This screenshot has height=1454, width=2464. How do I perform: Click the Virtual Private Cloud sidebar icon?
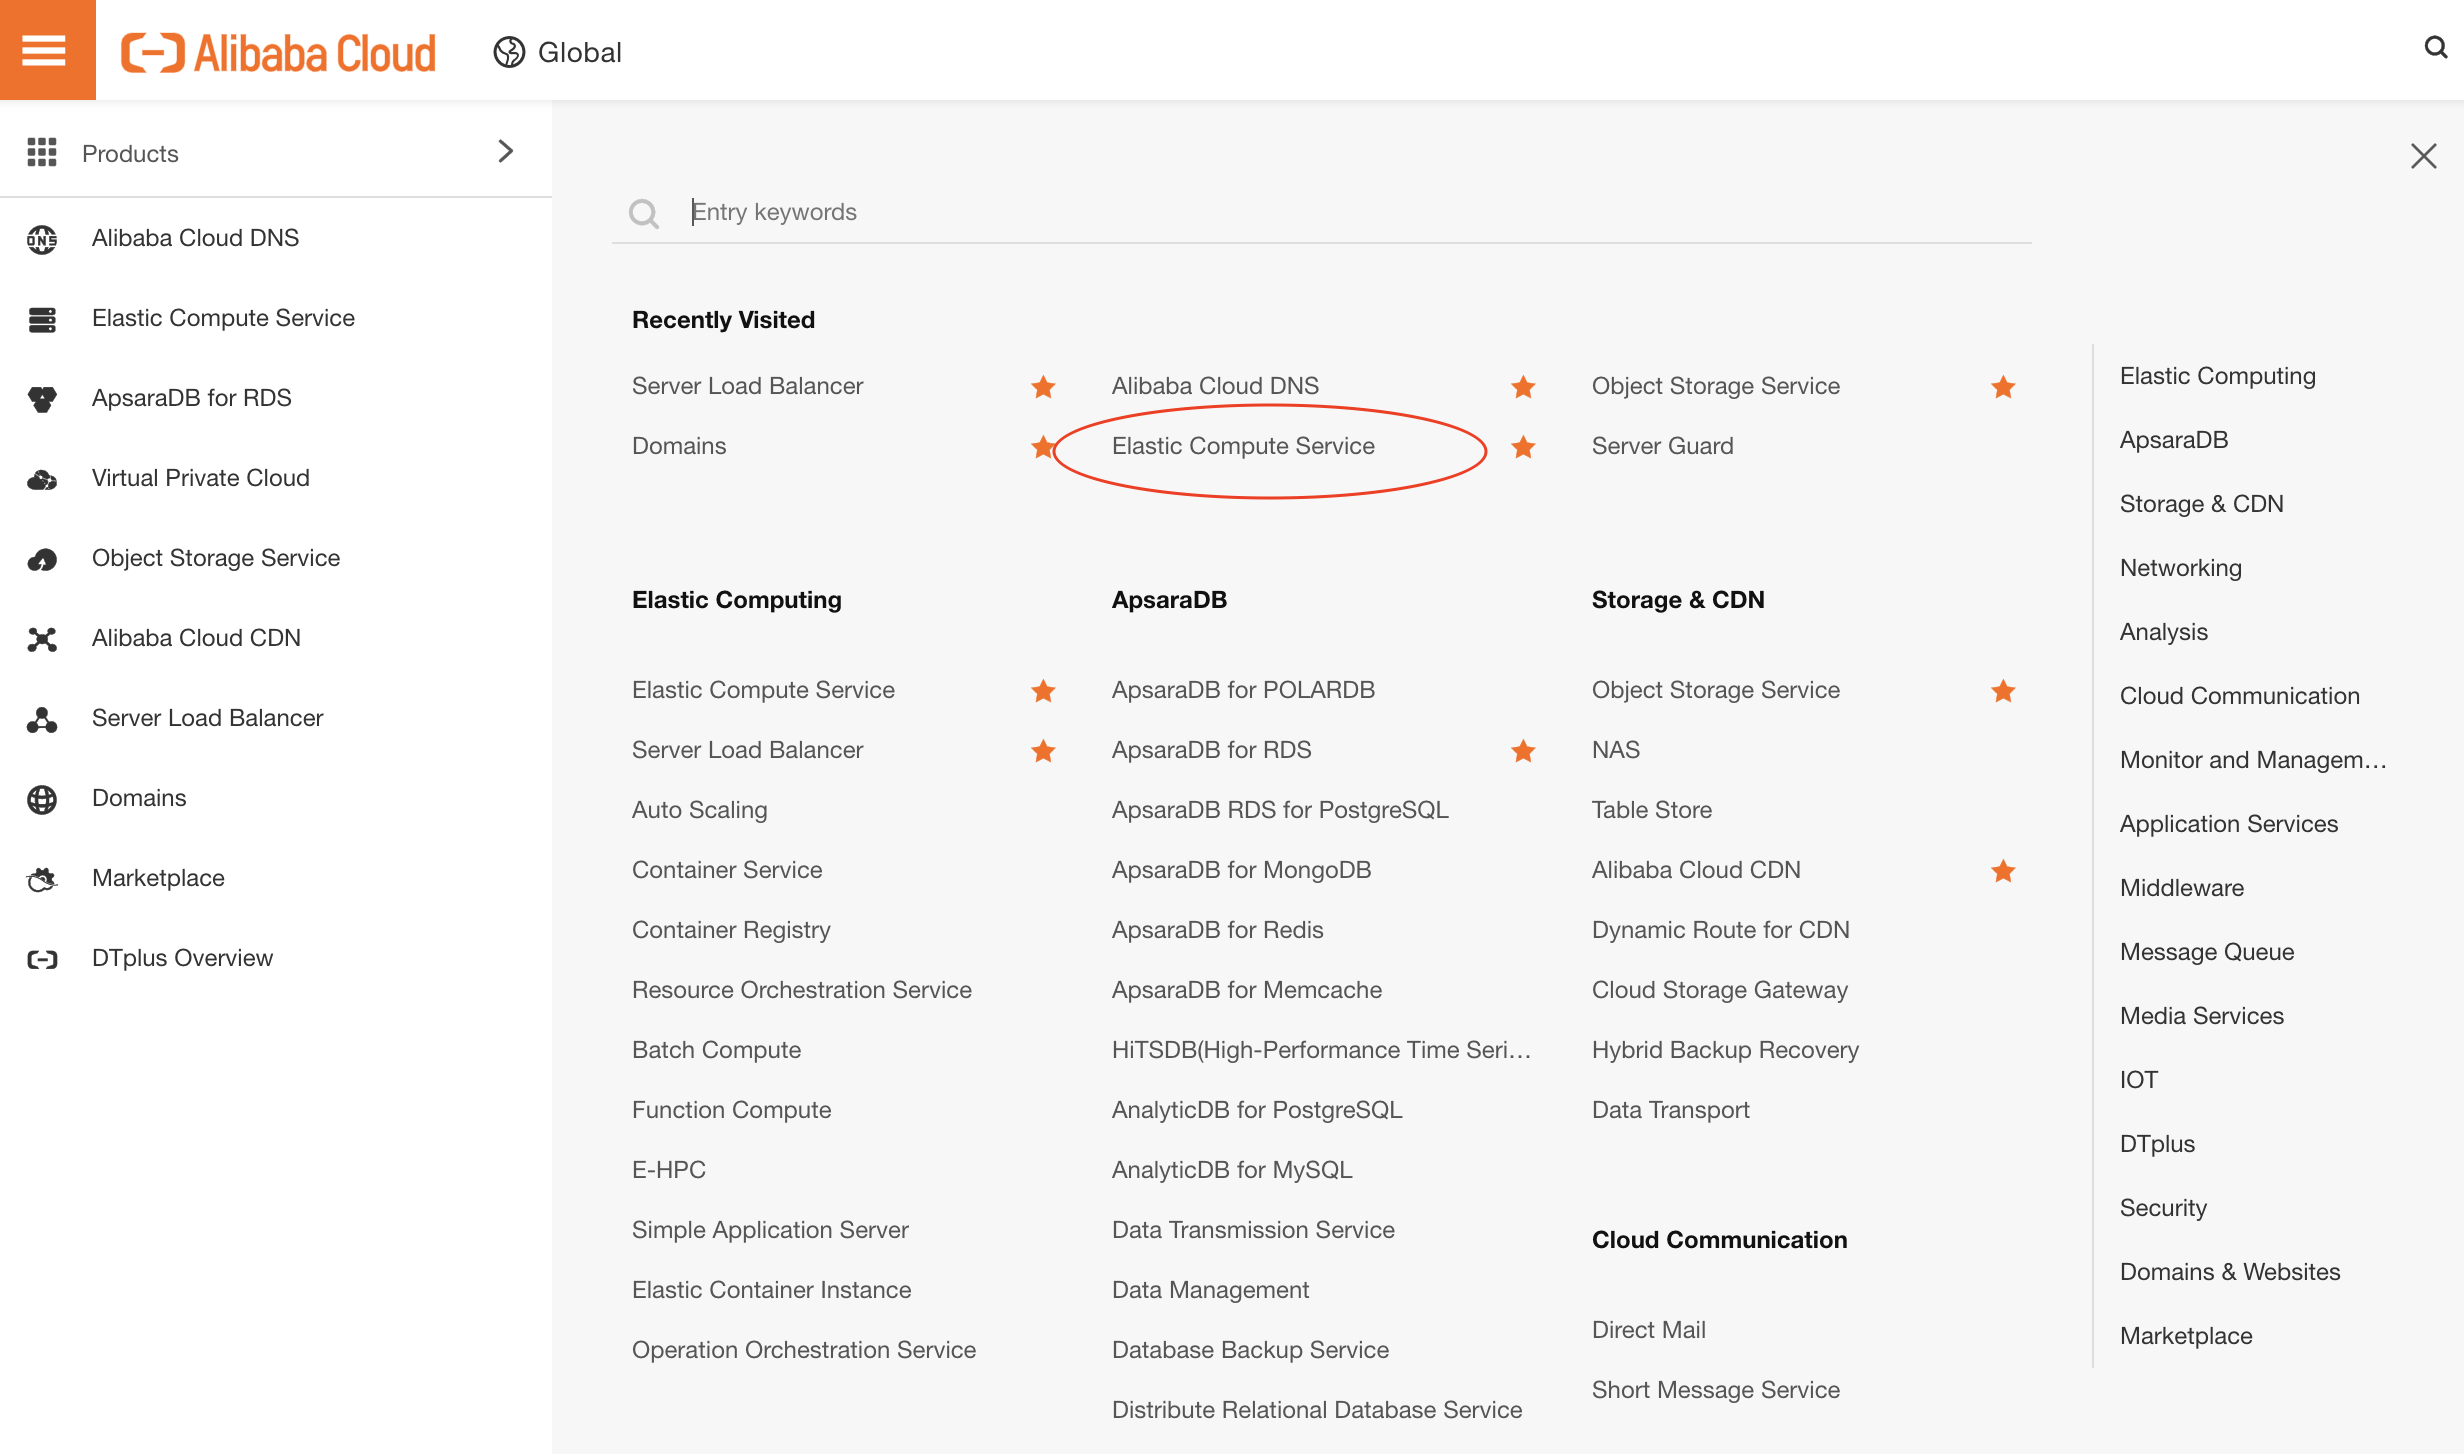coord(42,479)
